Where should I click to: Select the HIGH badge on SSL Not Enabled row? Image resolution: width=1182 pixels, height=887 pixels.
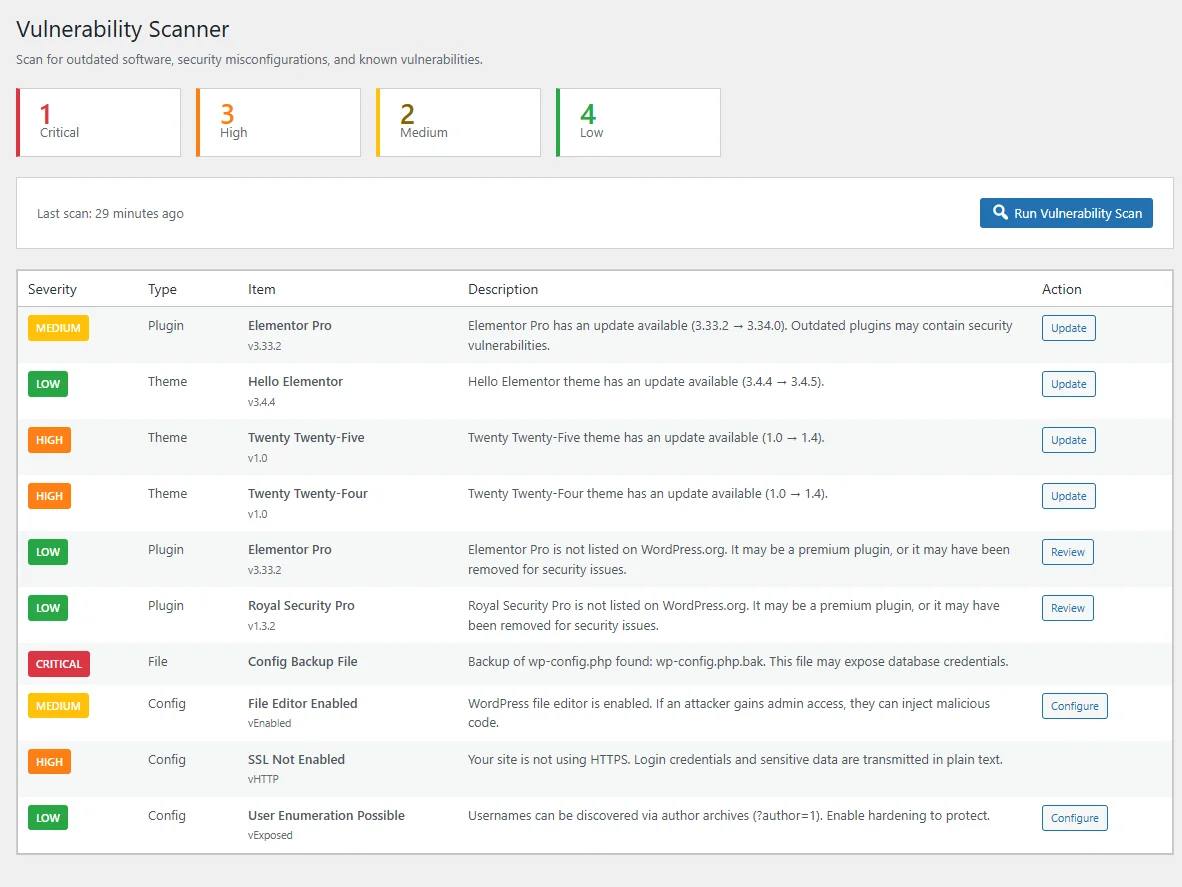49,761
